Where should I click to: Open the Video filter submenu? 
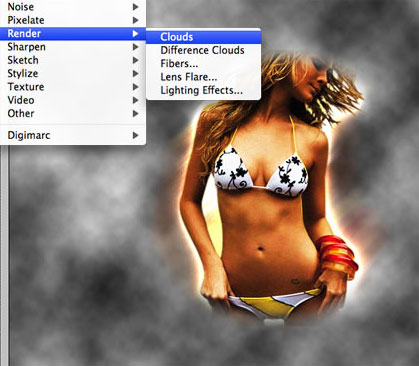pyautogui.click(x=73, y=100)
